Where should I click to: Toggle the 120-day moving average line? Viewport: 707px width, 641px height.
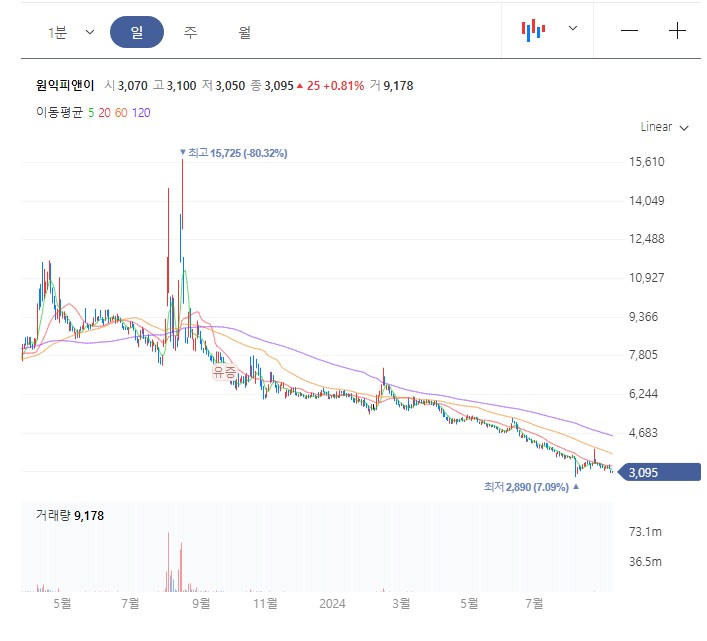pyautogui.click(x=141, y=113)
